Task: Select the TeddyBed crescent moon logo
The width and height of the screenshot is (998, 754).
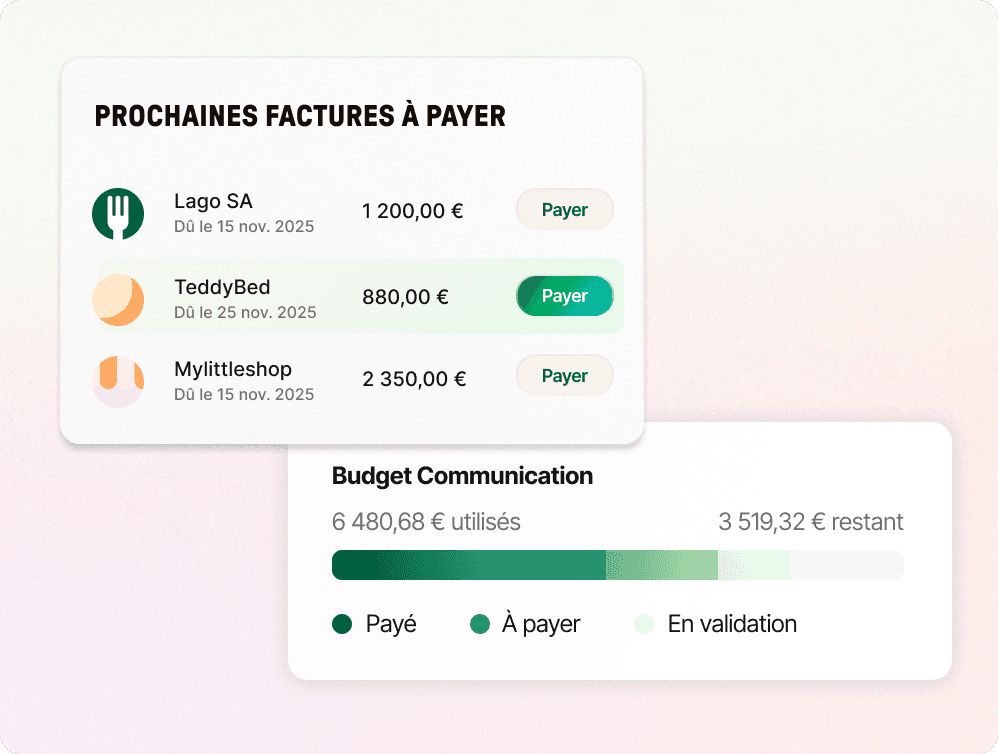Action: tap(117, 298)
